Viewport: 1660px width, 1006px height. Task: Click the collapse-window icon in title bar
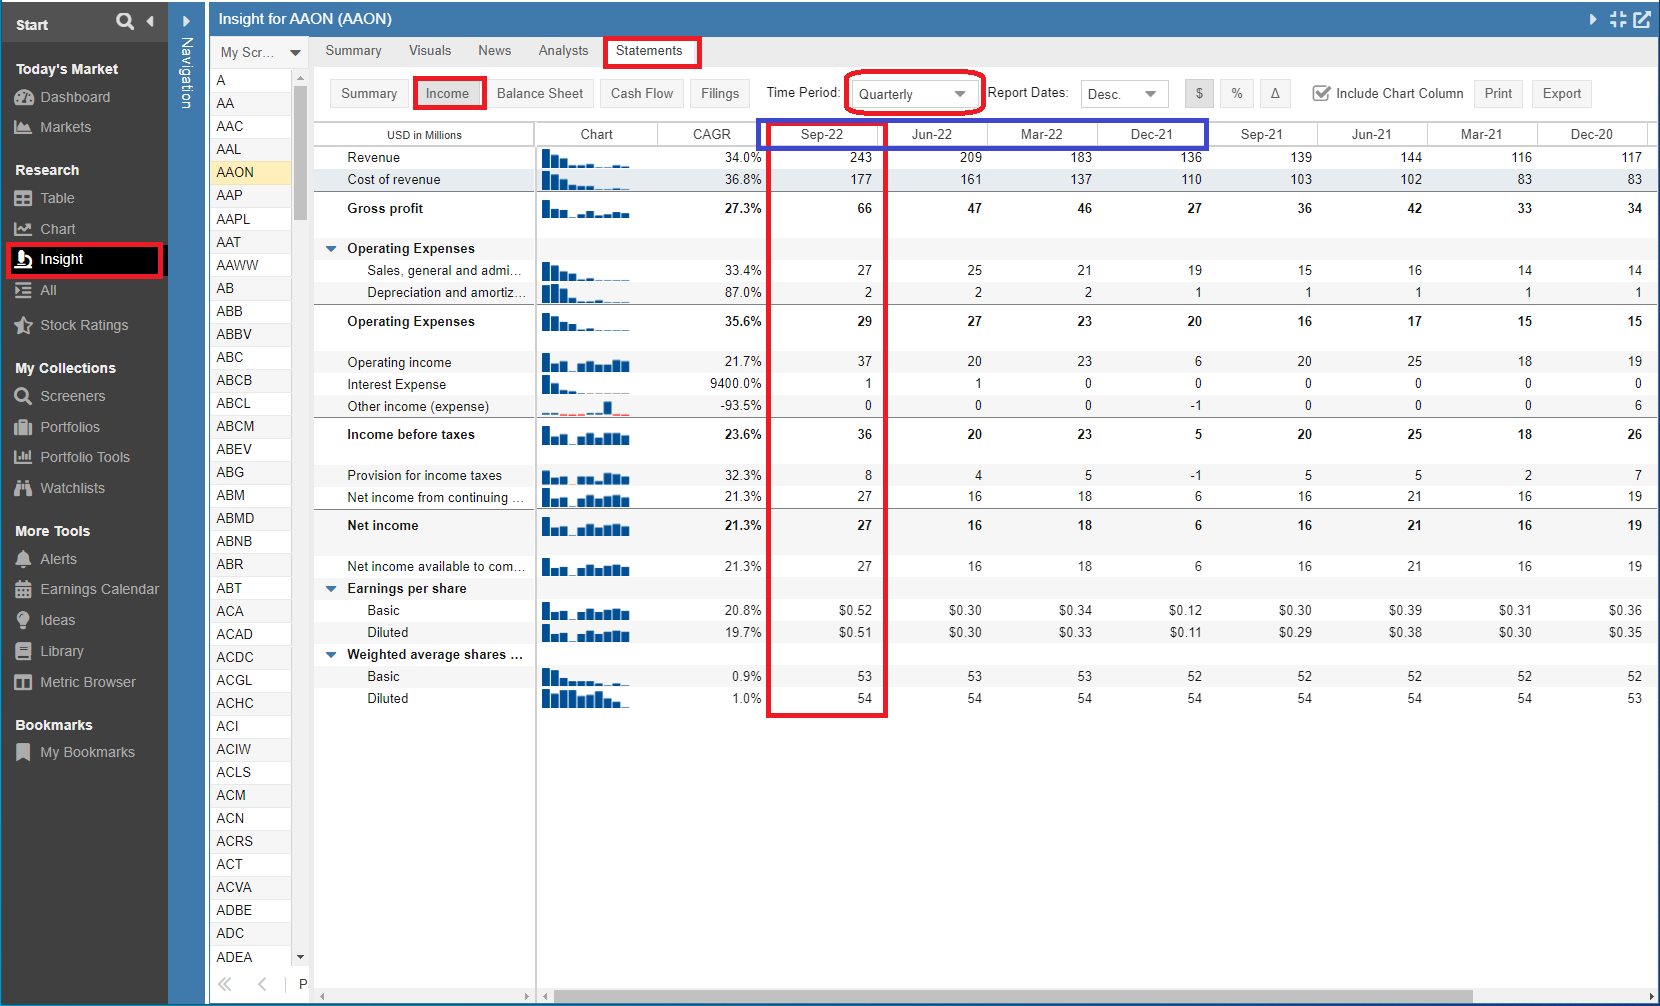pos(1618,19)
